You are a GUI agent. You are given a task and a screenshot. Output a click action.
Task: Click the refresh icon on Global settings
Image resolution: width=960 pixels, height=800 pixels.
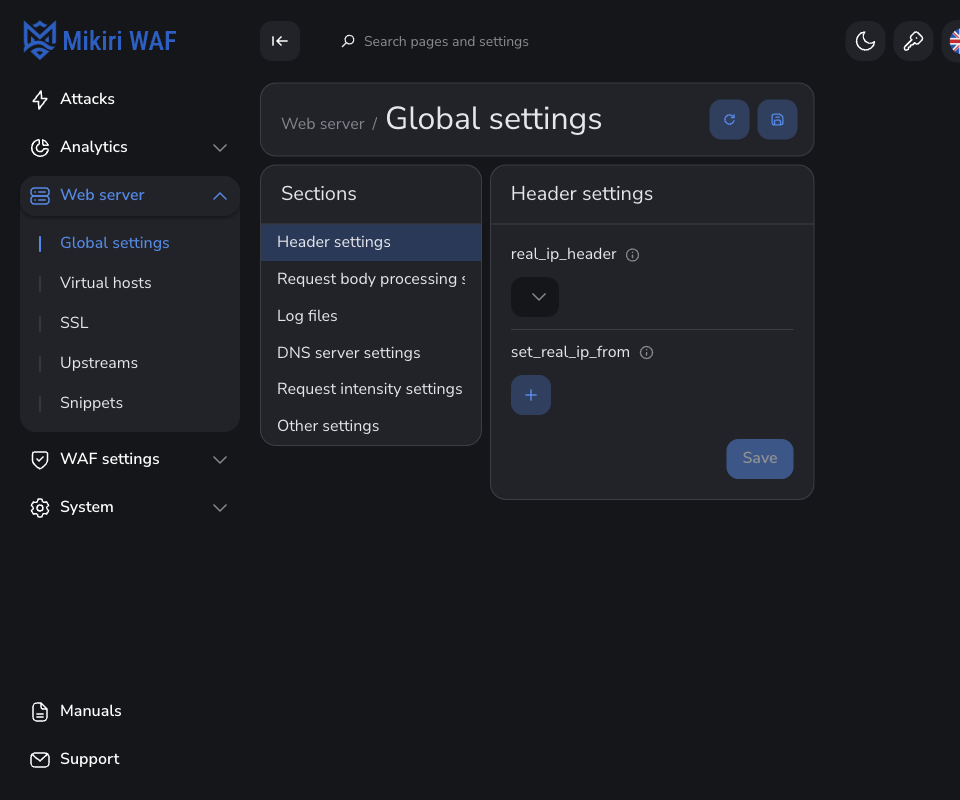point(729,119)
